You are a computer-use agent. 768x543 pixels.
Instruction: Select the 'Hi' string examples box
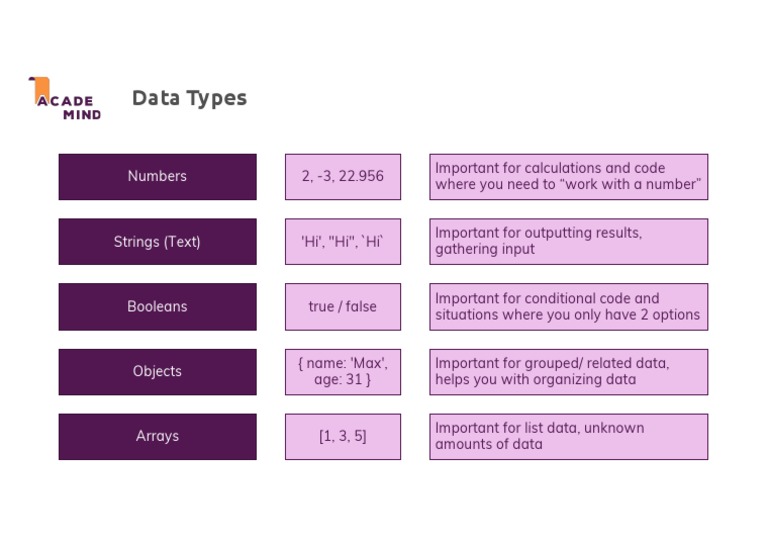tap(342, 241)
